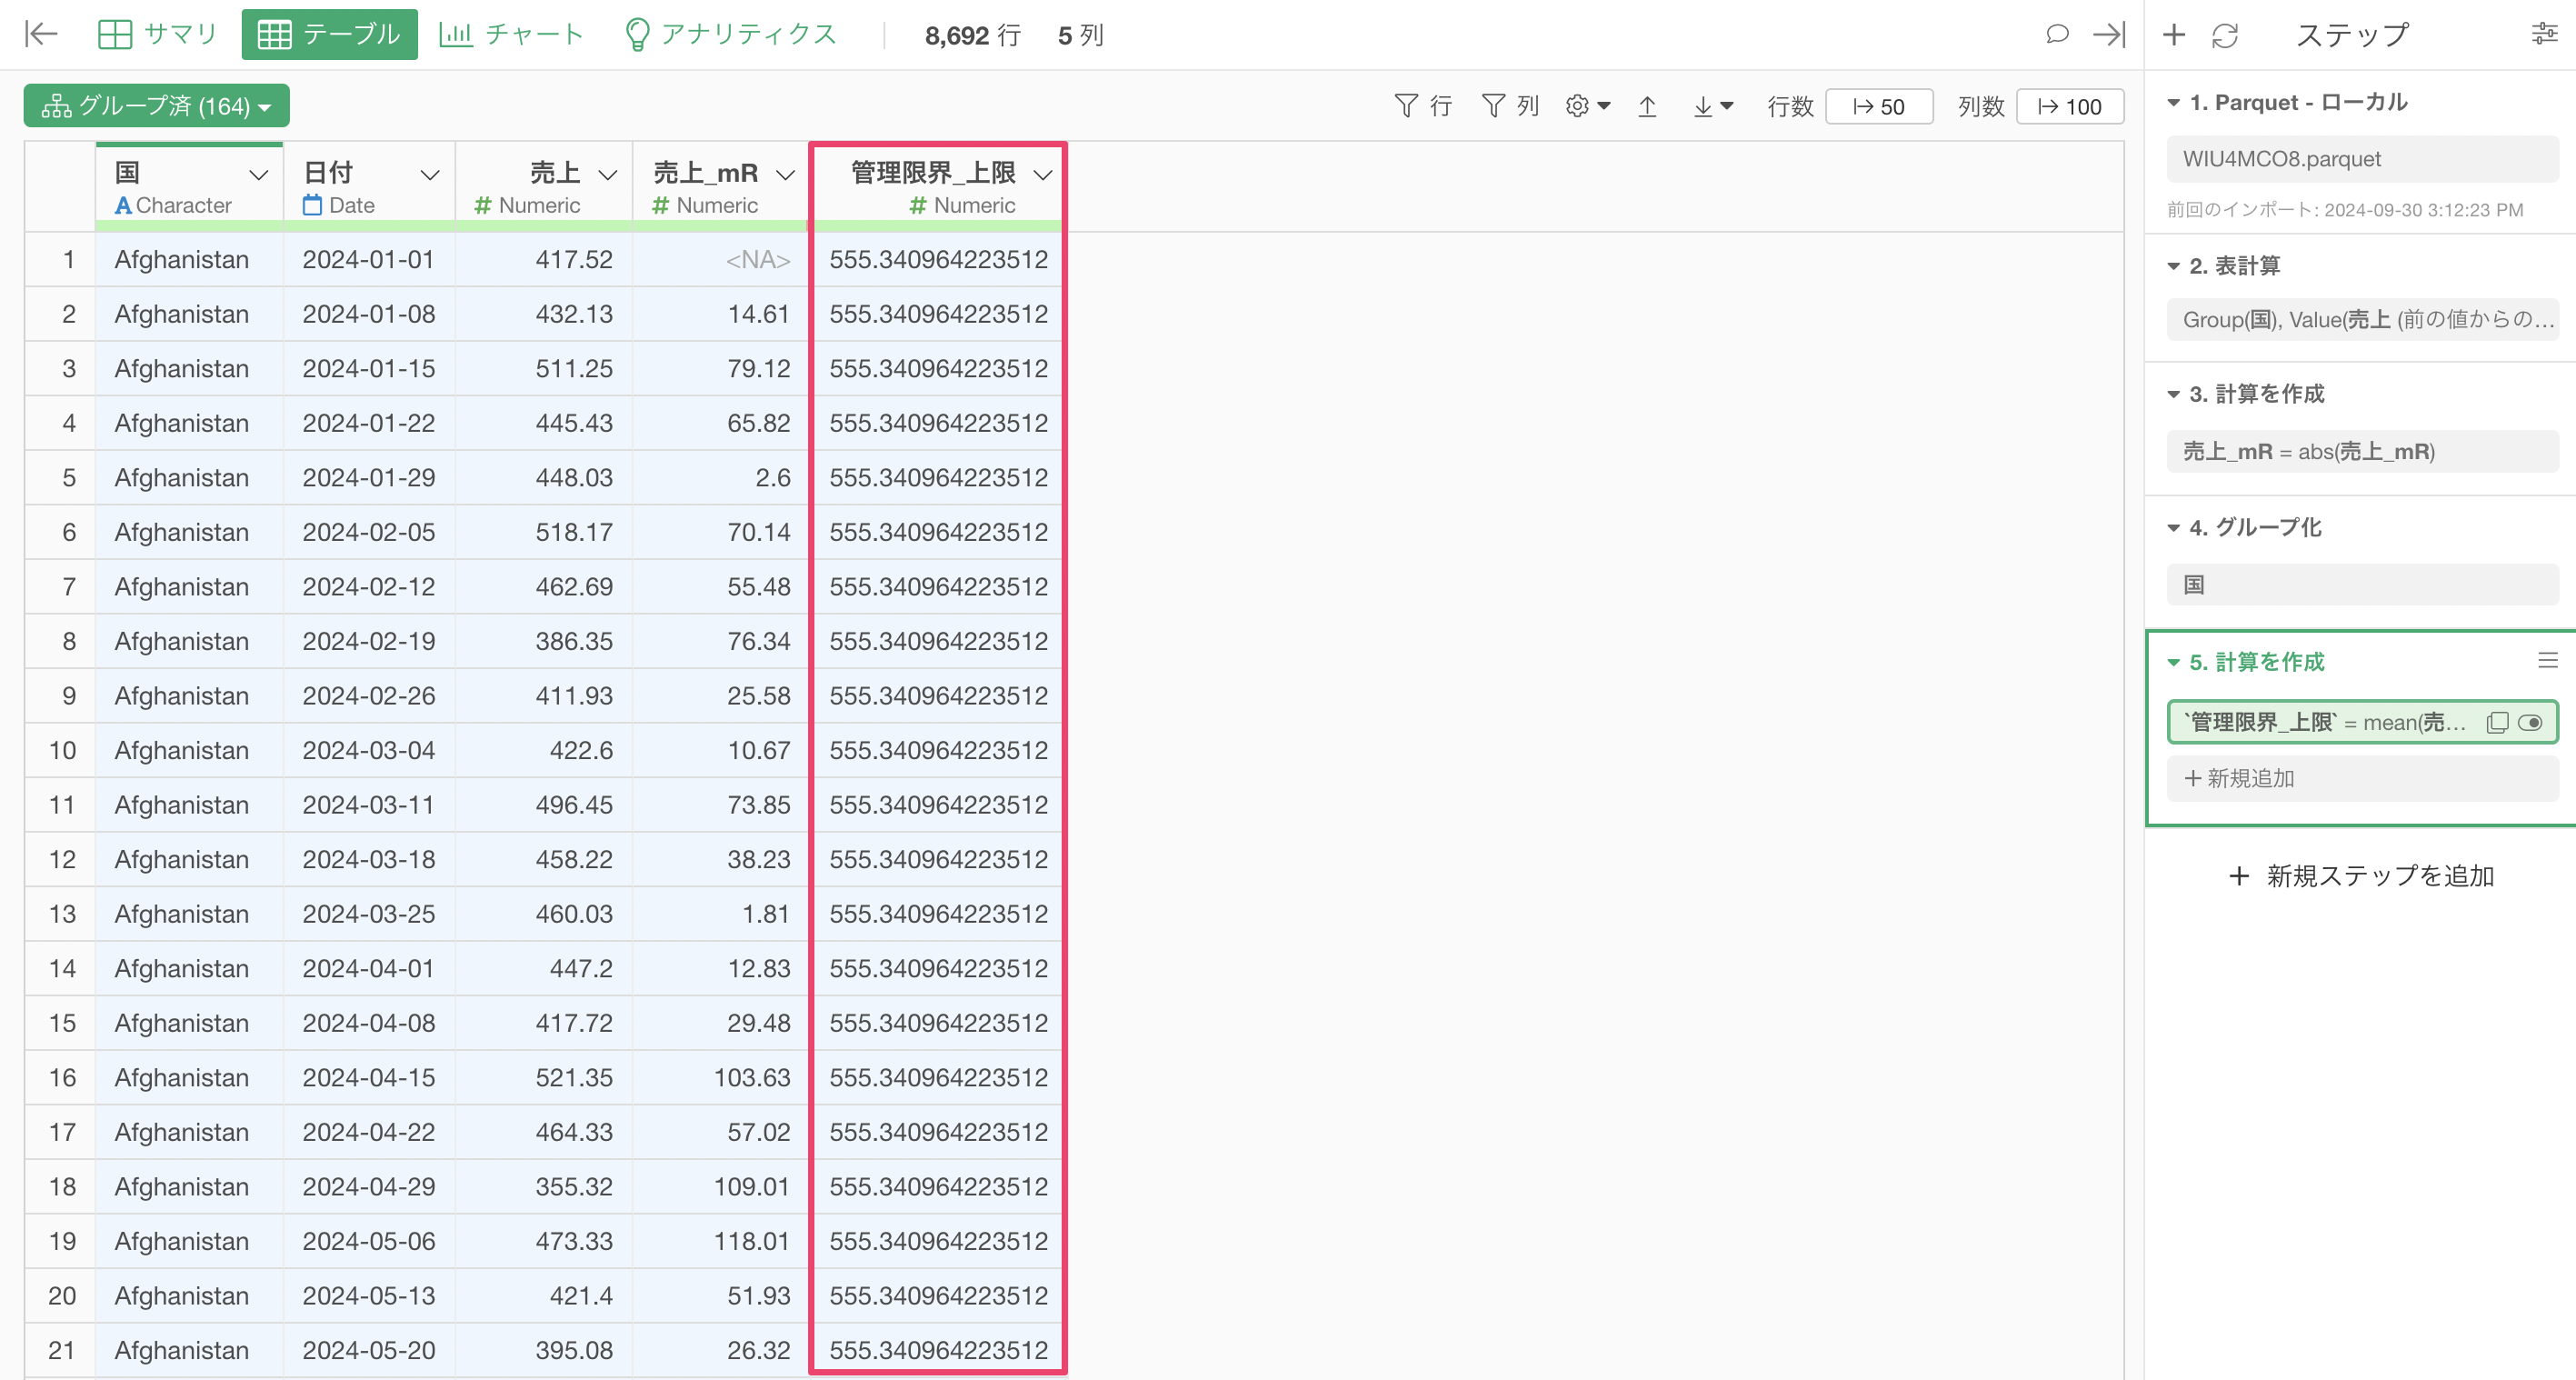Select the 売上 value 511.25
This screenshot has width=2576, height=1380.
[544, 369]
